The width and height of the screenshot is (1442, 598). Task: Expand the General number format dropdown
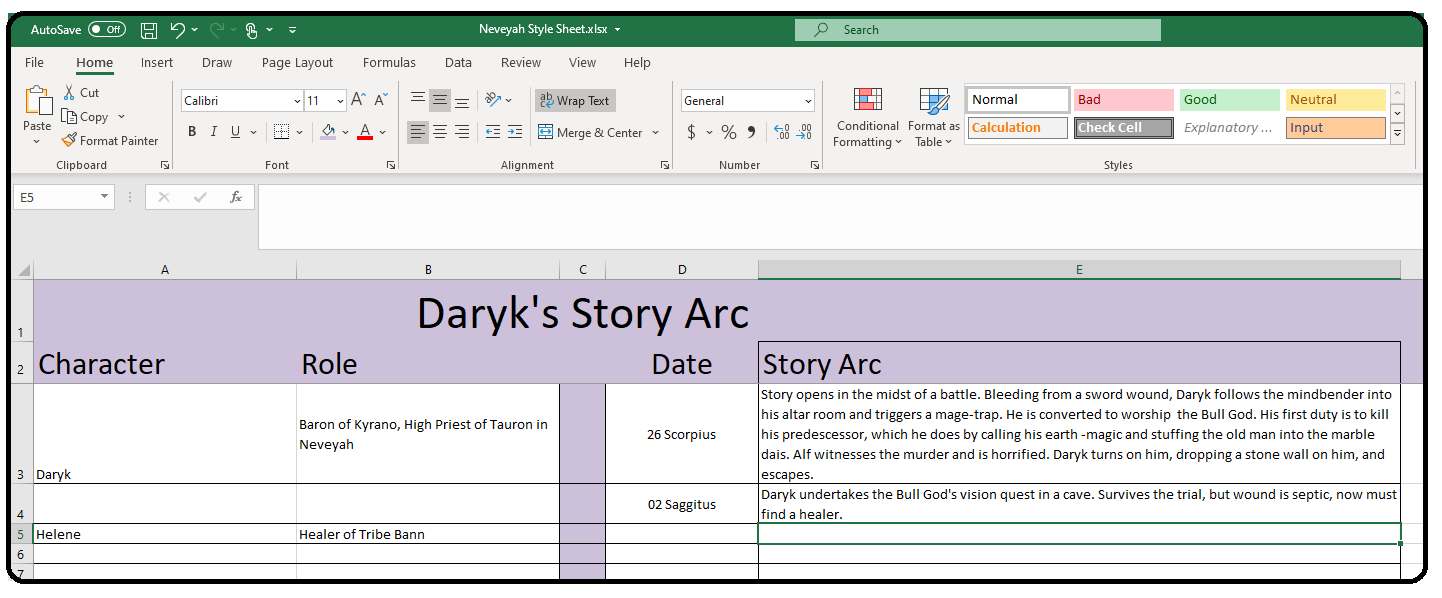click(x=808, y=101)
